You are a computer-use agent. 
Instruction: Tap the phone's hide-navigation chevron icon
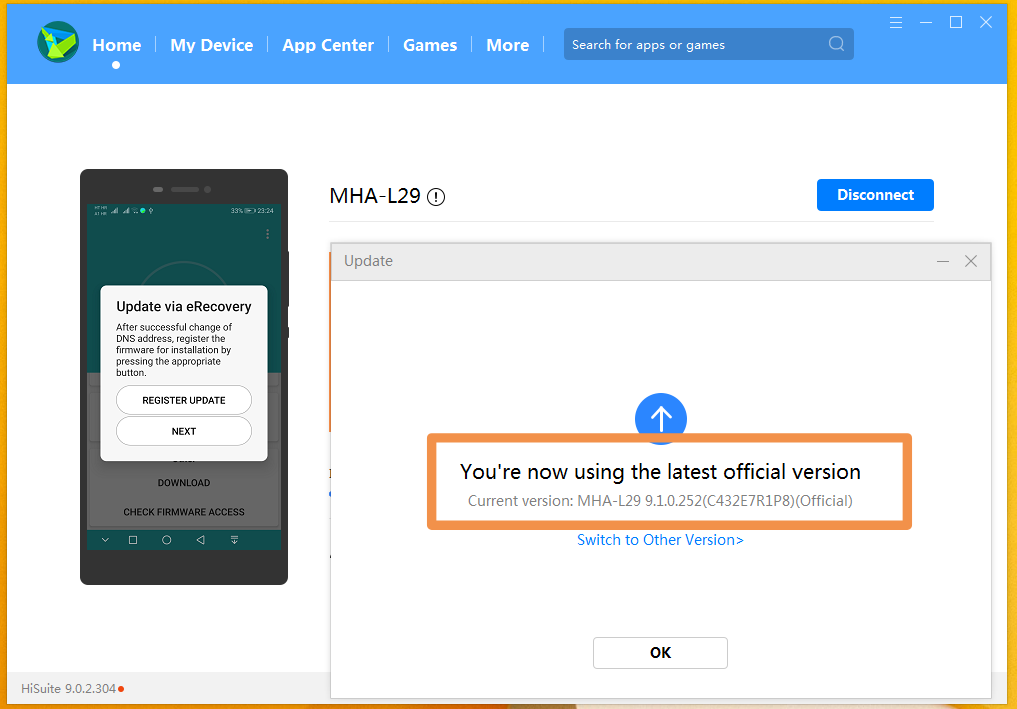(x=105, y=540)
